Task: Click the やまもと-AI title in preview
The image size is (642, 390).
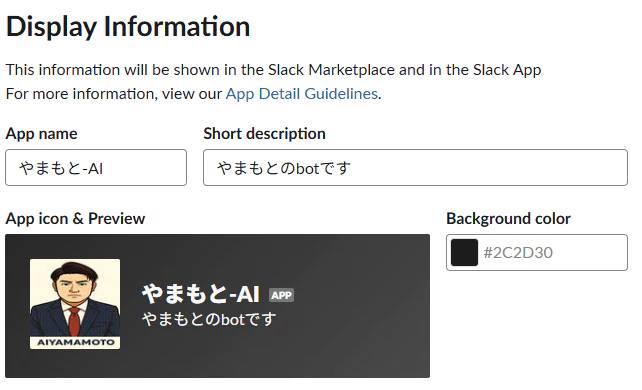Action: tap(201, 294)
